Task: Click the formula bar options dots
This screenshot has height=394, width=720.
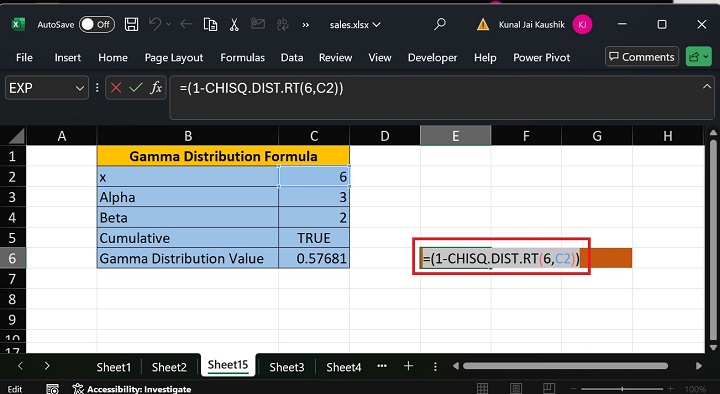Action: [97, 87]
